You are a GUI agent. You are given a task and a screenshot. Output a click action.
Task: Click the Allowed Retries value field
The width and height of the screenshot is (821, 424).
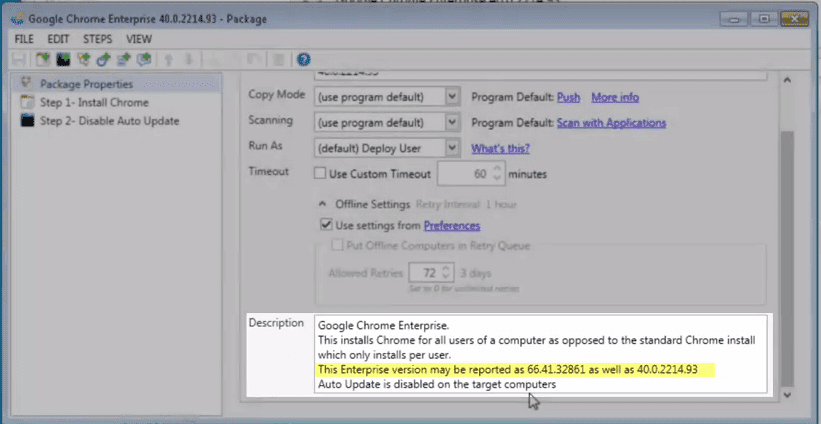coord(425,273)
